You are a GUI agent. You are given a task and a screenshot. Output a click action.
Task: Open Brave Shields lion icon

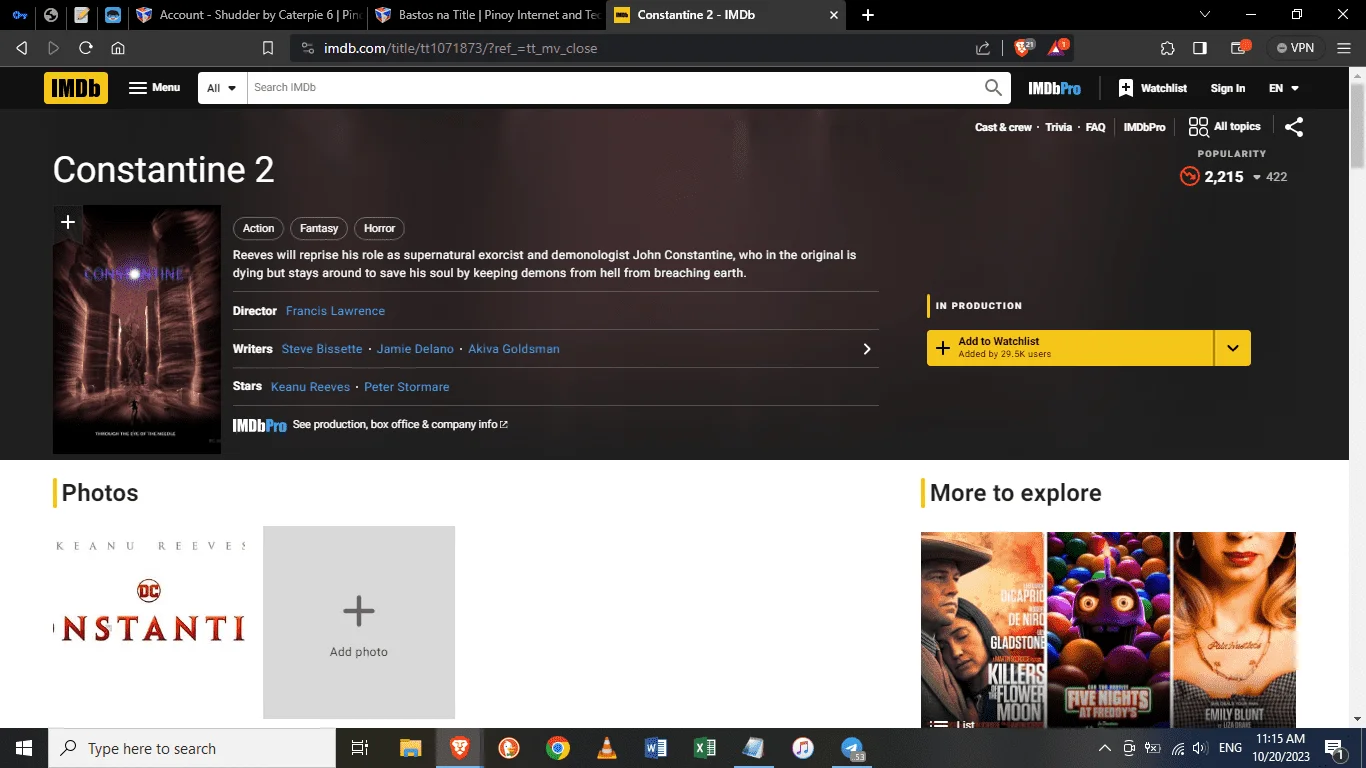tap(1023, 48)
